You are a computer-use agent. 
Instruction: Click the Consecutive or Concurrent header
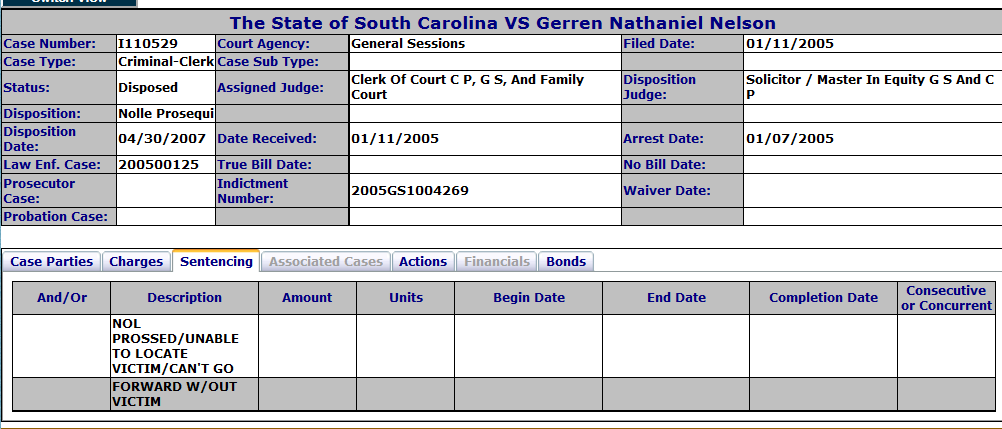[x=946, y=298]
